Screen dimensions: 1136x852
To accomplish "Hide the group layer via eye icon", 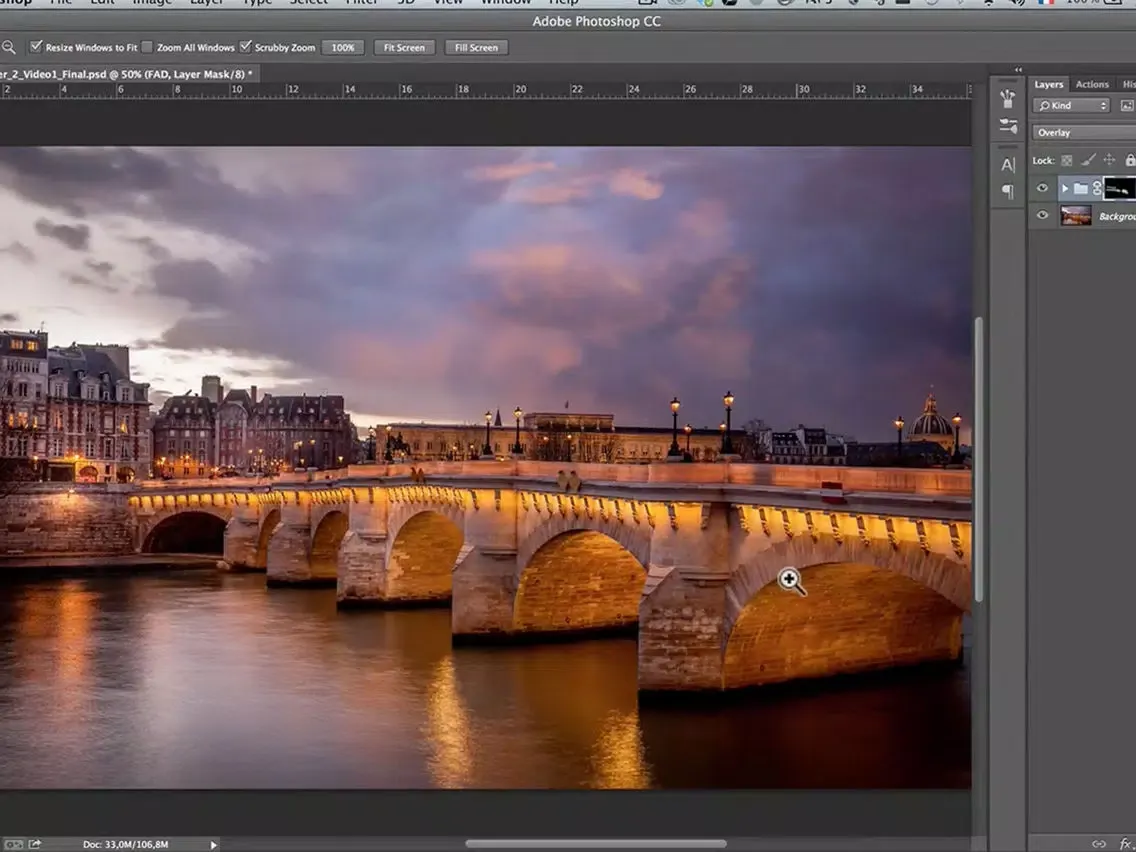I will (x=1042, y=188).
